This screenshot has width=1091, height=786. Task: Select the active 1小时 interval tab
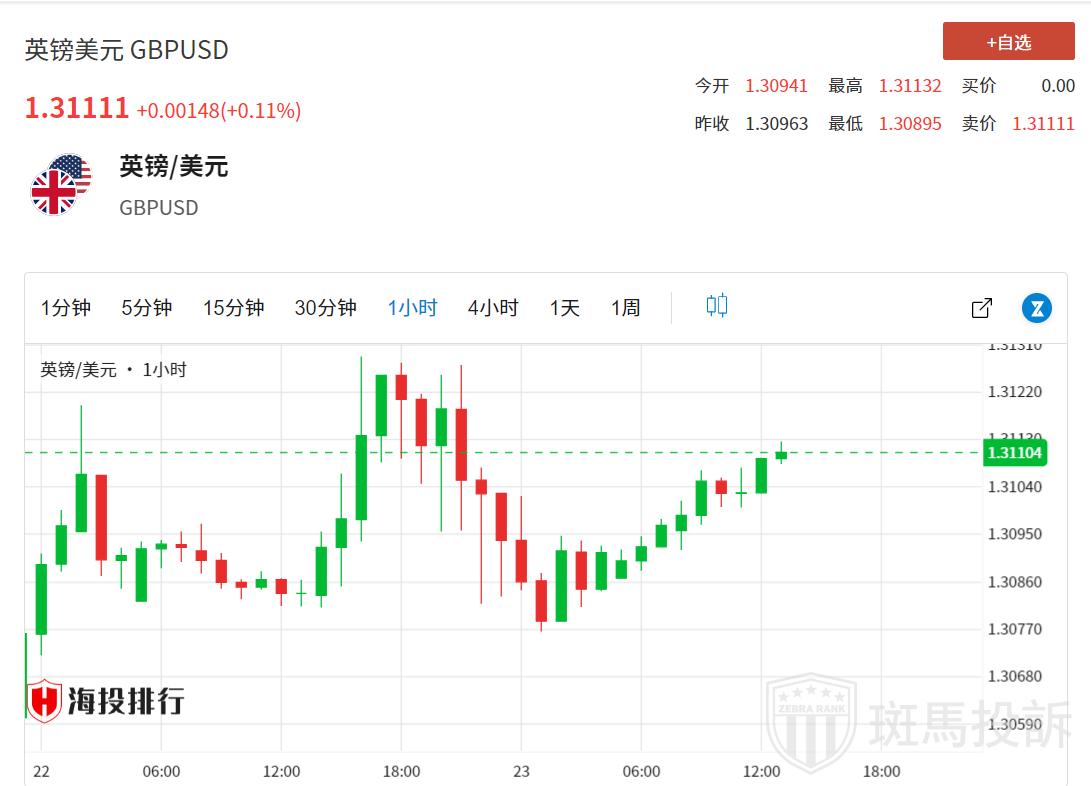[x=412, y=308]
